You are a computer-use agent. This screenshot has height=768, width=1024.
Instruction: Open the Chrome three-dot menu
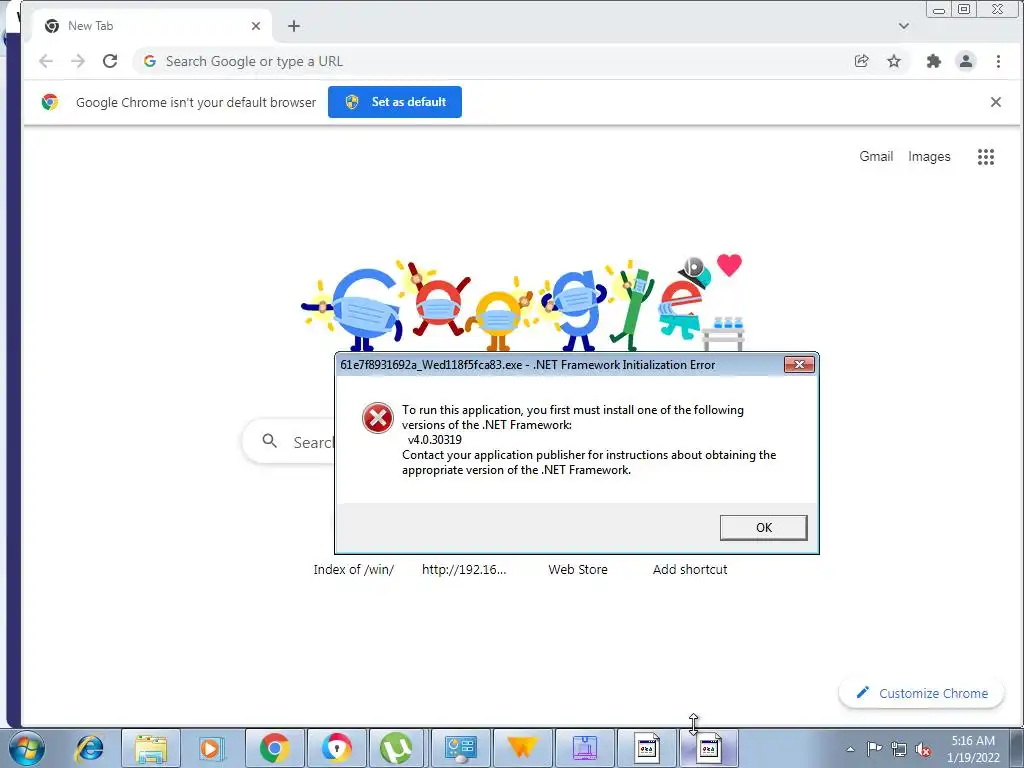[x=998, y=61]
